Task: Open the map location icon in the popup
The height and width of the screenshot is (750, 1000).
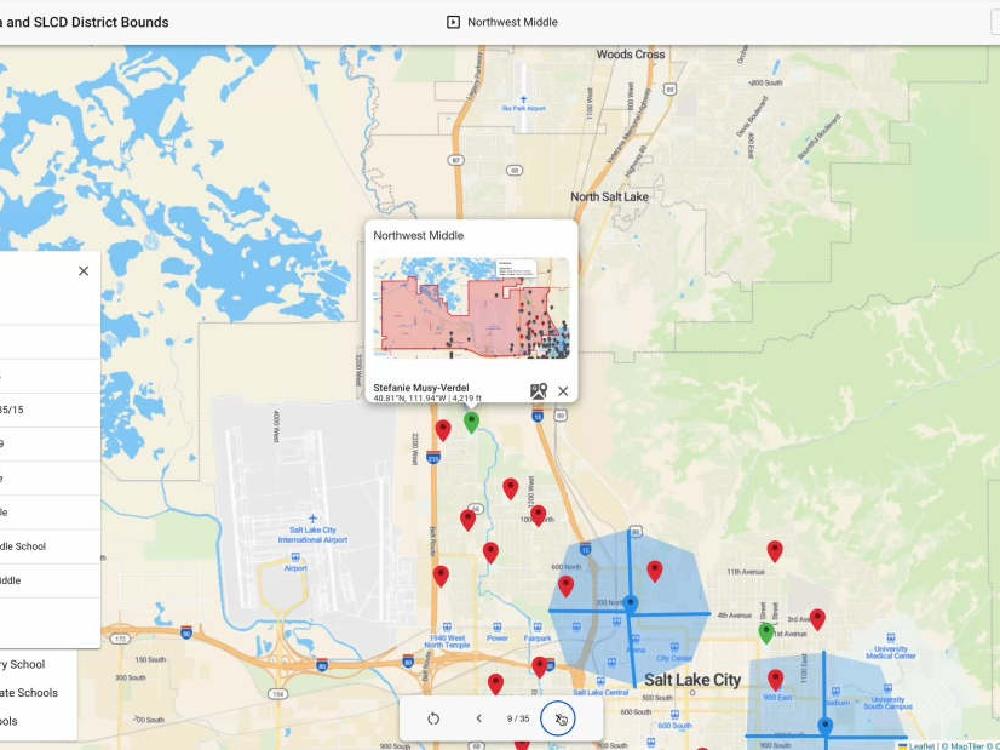Action: 538,391
